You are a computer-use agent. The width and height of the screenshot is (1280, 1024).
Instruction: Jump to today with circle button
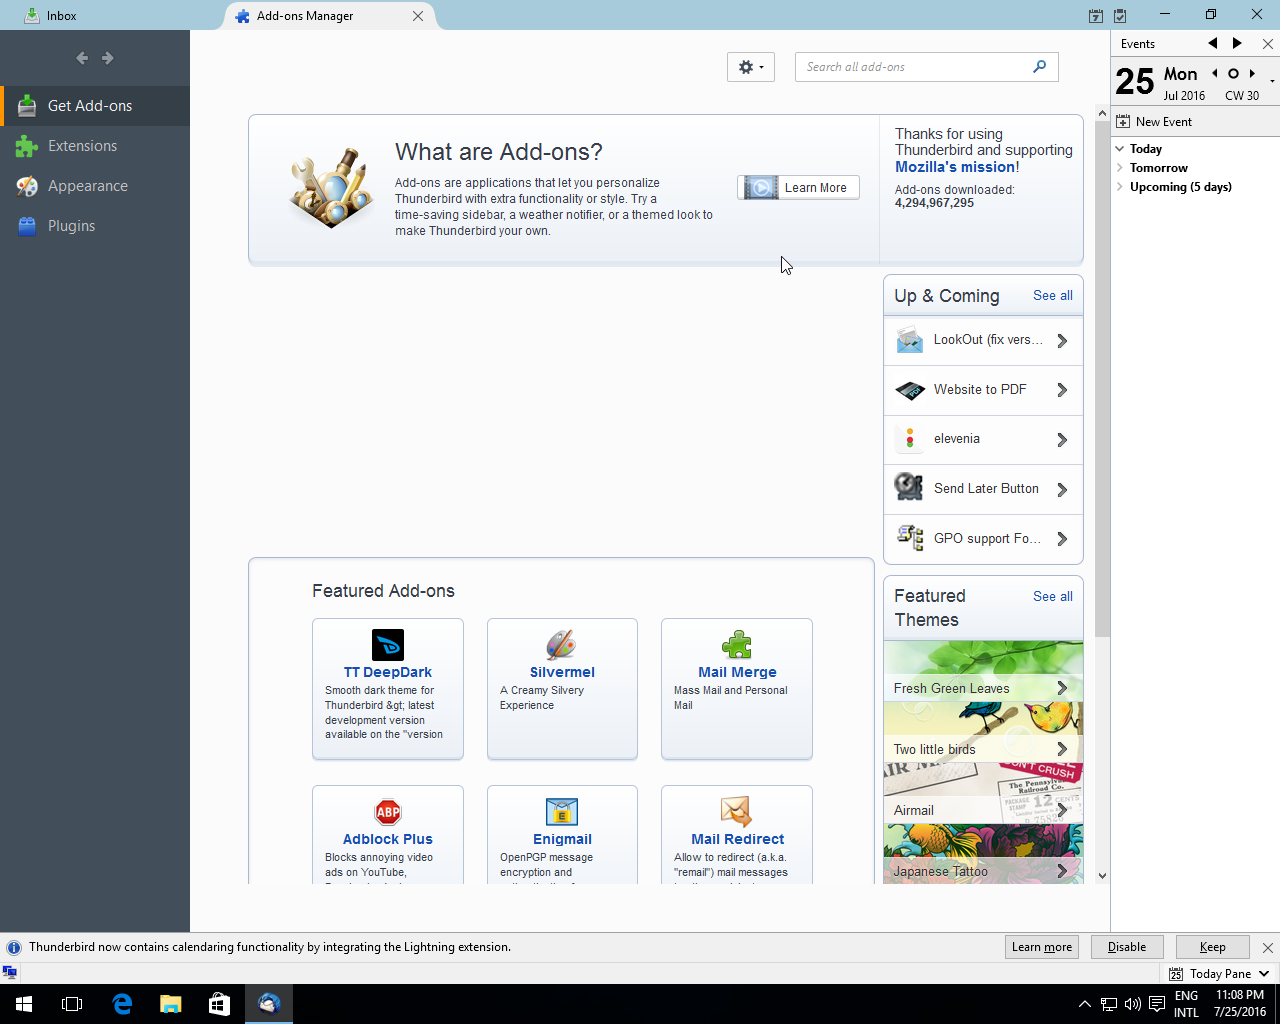1233,74
